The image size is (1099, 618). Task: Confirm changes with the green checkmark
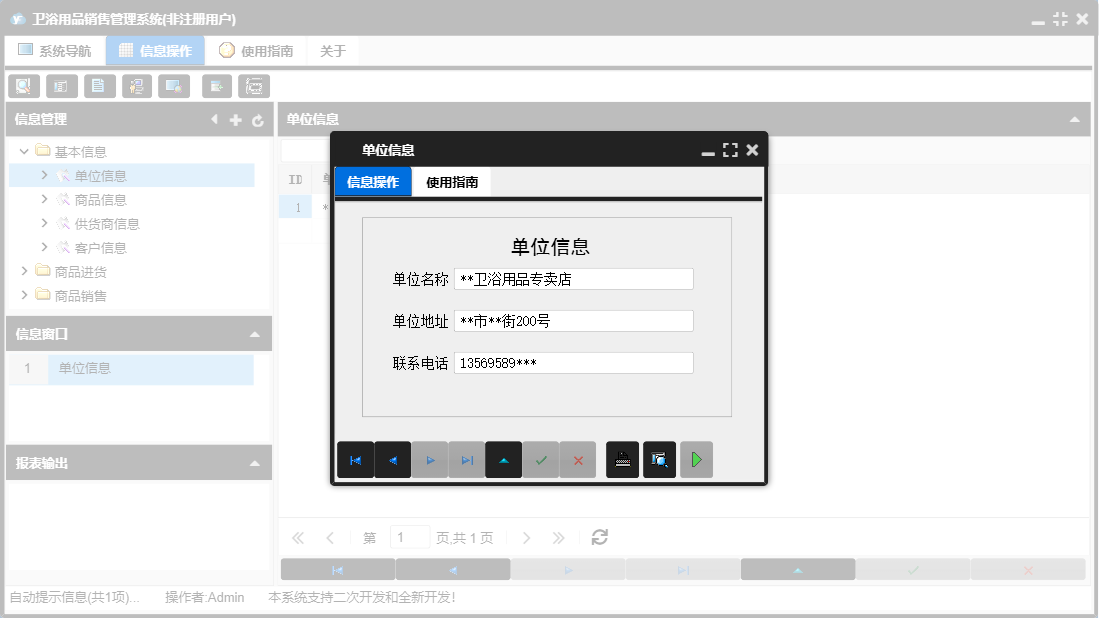pos(541,460)
